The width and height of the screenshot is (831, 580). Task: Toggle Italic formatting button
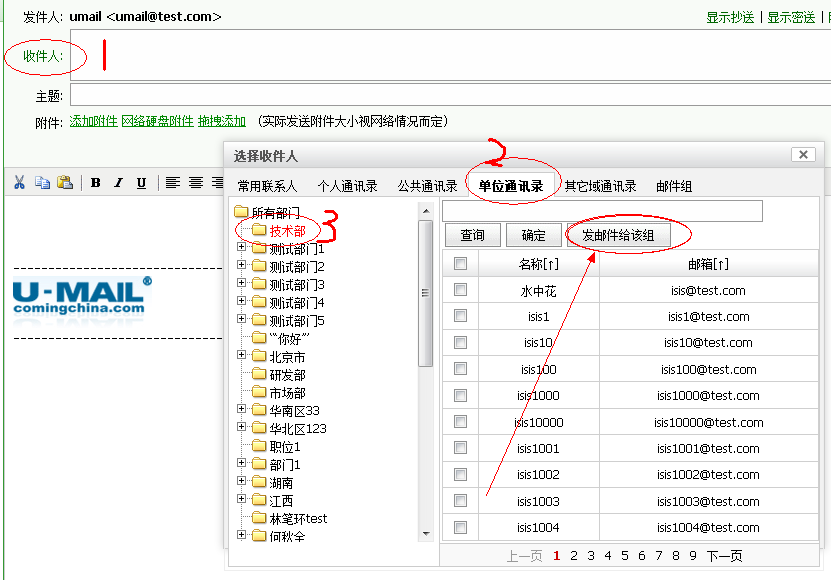click(118, 182)
